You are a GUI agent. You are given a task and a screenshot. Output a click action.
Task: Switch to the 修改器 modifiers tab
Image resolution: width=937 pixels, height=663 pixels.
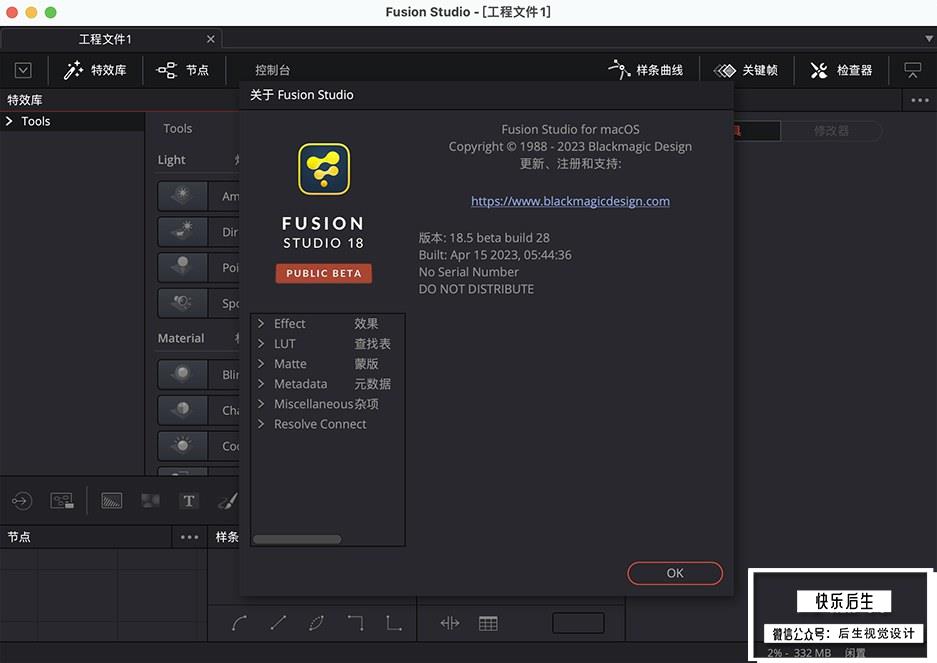tap(831, 131)
